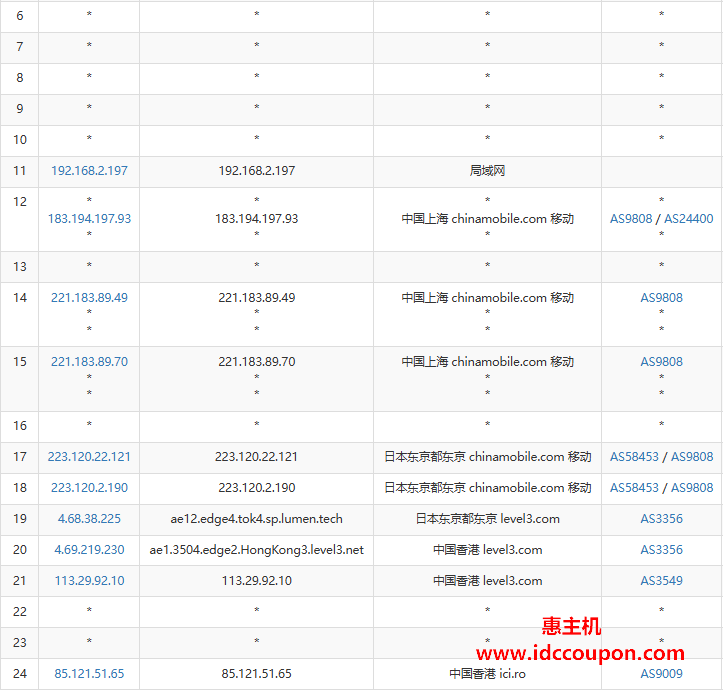723x691 pixels.
Task: Click the blue 223.120.2.190 IP link
Action: coord(89,488)
